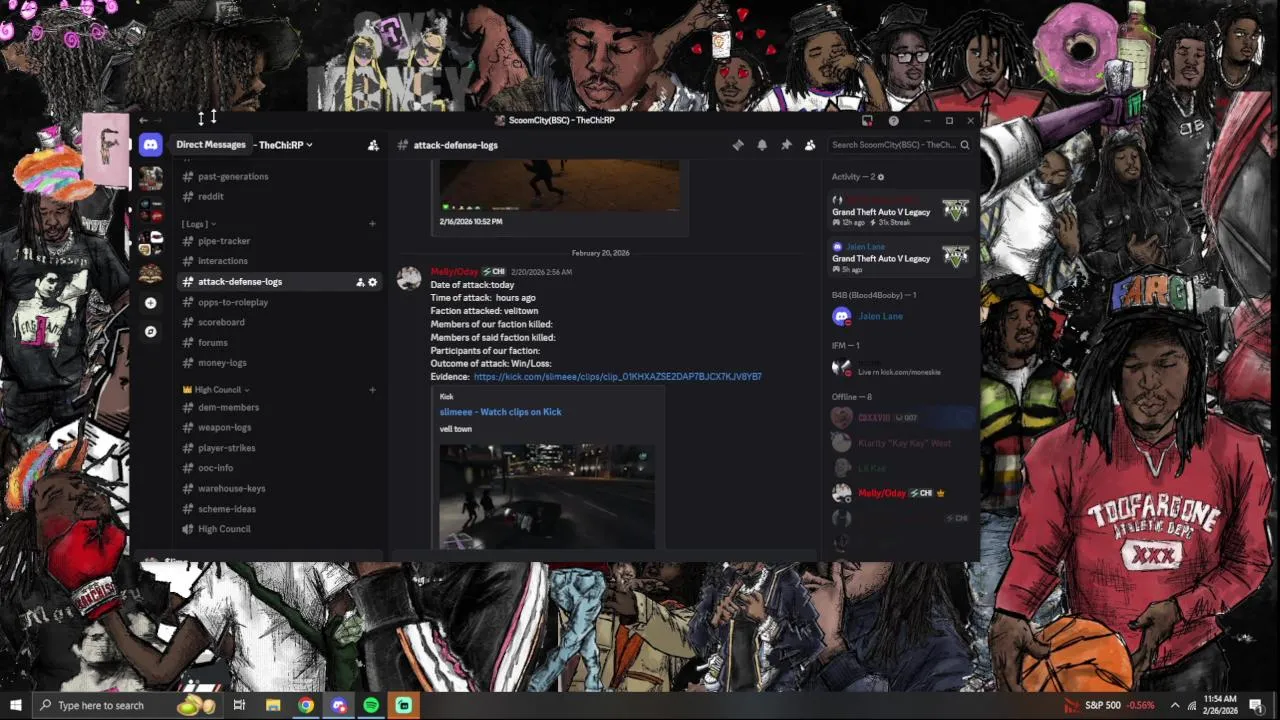This screenshot has width=1280, height=720.
Task: Open Jalen Lane's Grand Theft Auto V activity card
Action: coord(901,258)
